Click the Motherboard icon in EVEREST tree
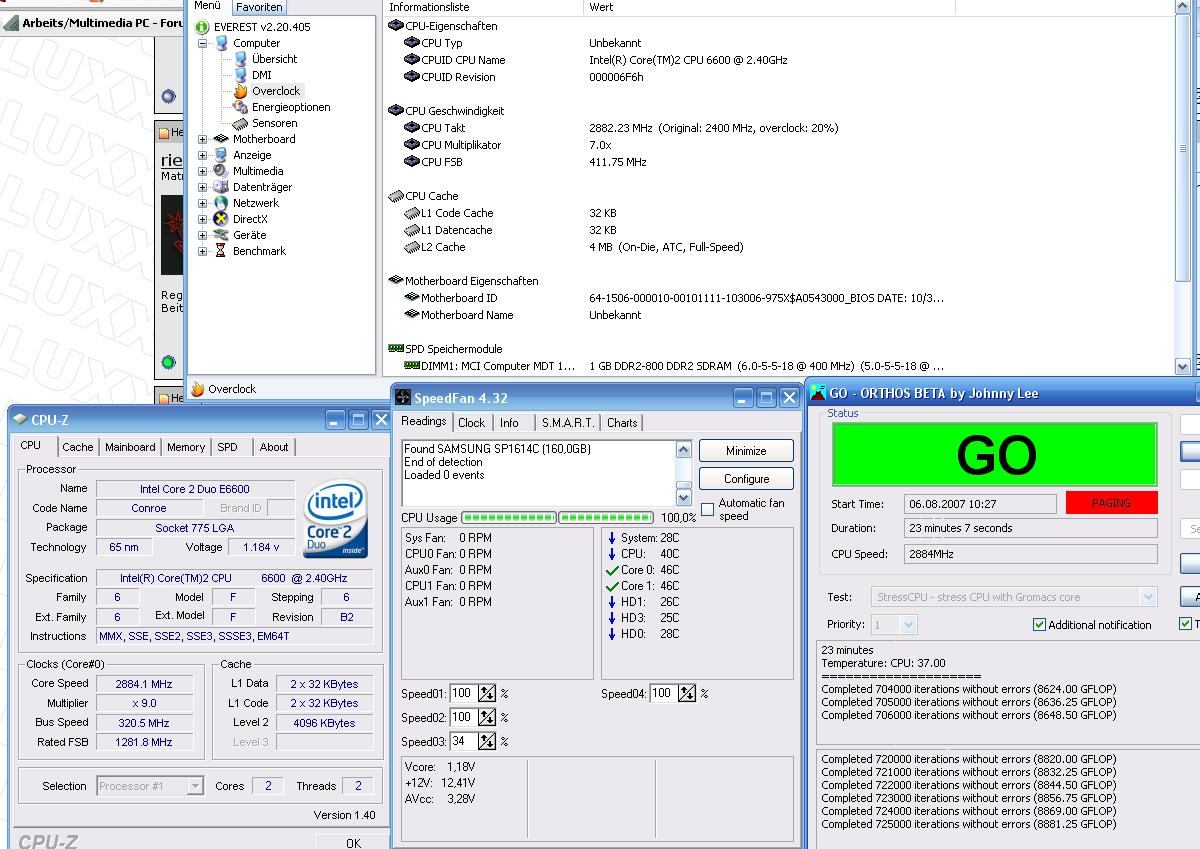Screen dimensions: 1200x849 tap(221, 139)
